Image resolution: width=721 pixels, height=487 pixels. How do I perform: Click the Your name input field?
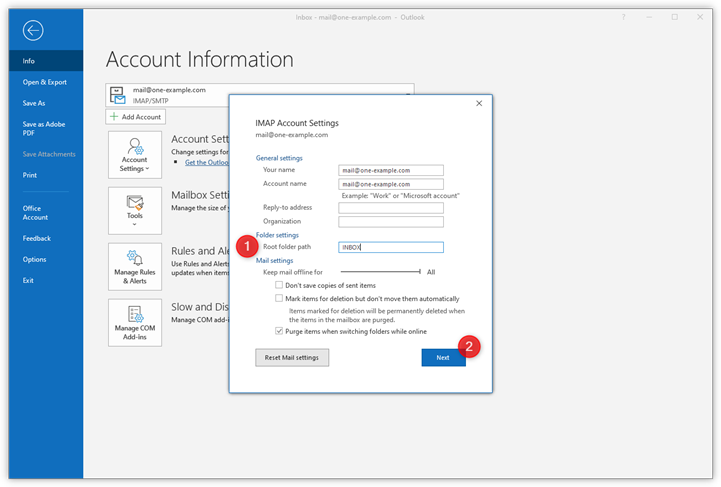pyautogui.click(x=391, y=170)
